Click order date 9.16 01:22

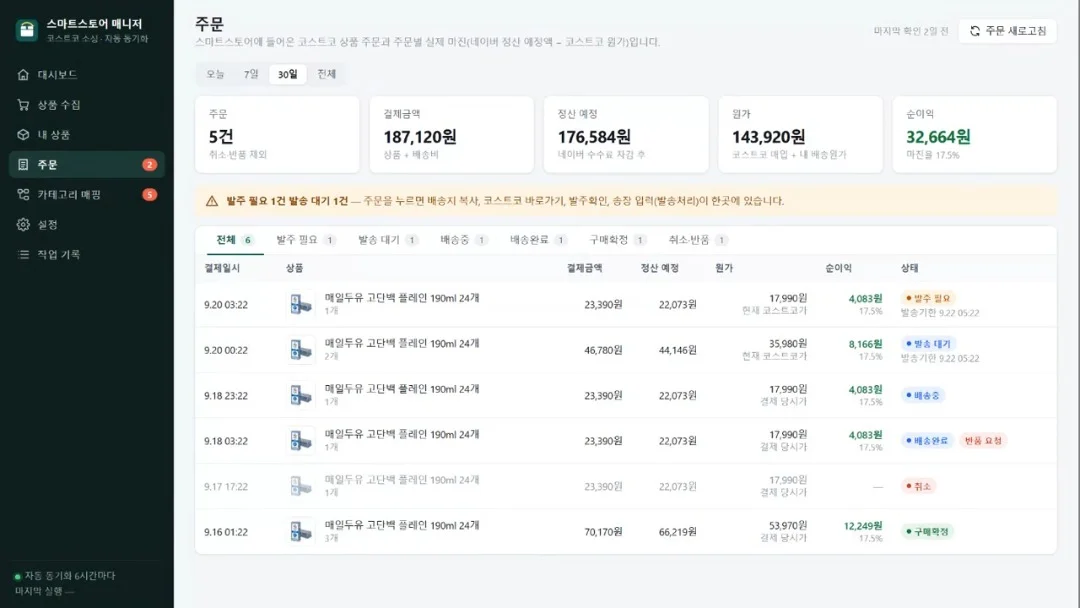point(226,532)
